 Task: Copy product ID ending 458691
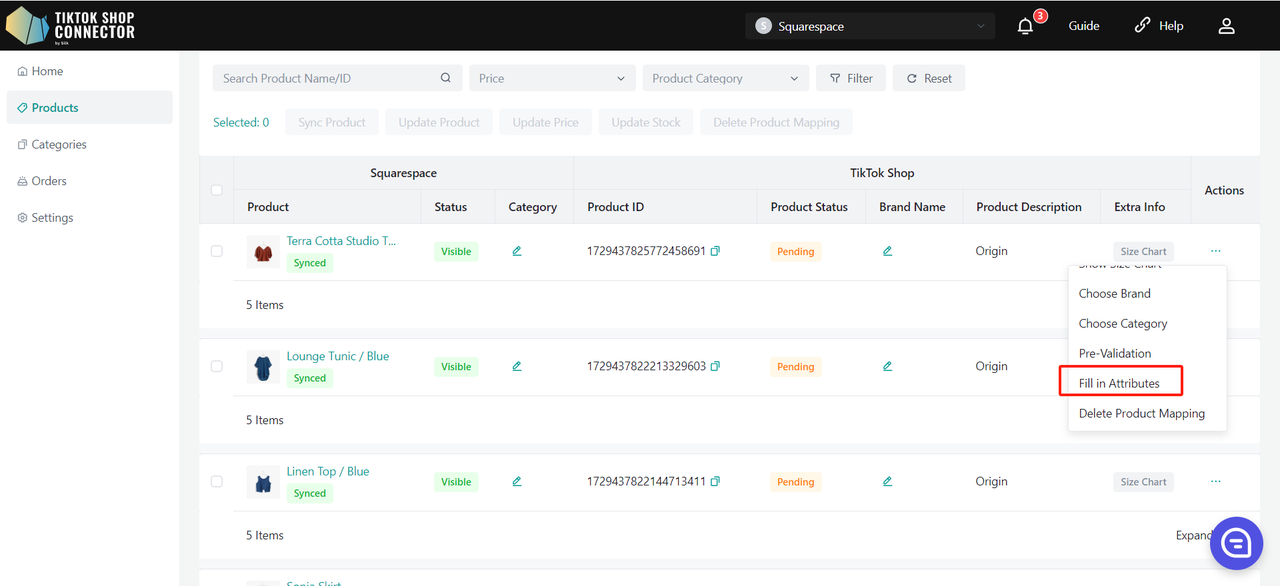pyautogui.click(x=715, y=251)
